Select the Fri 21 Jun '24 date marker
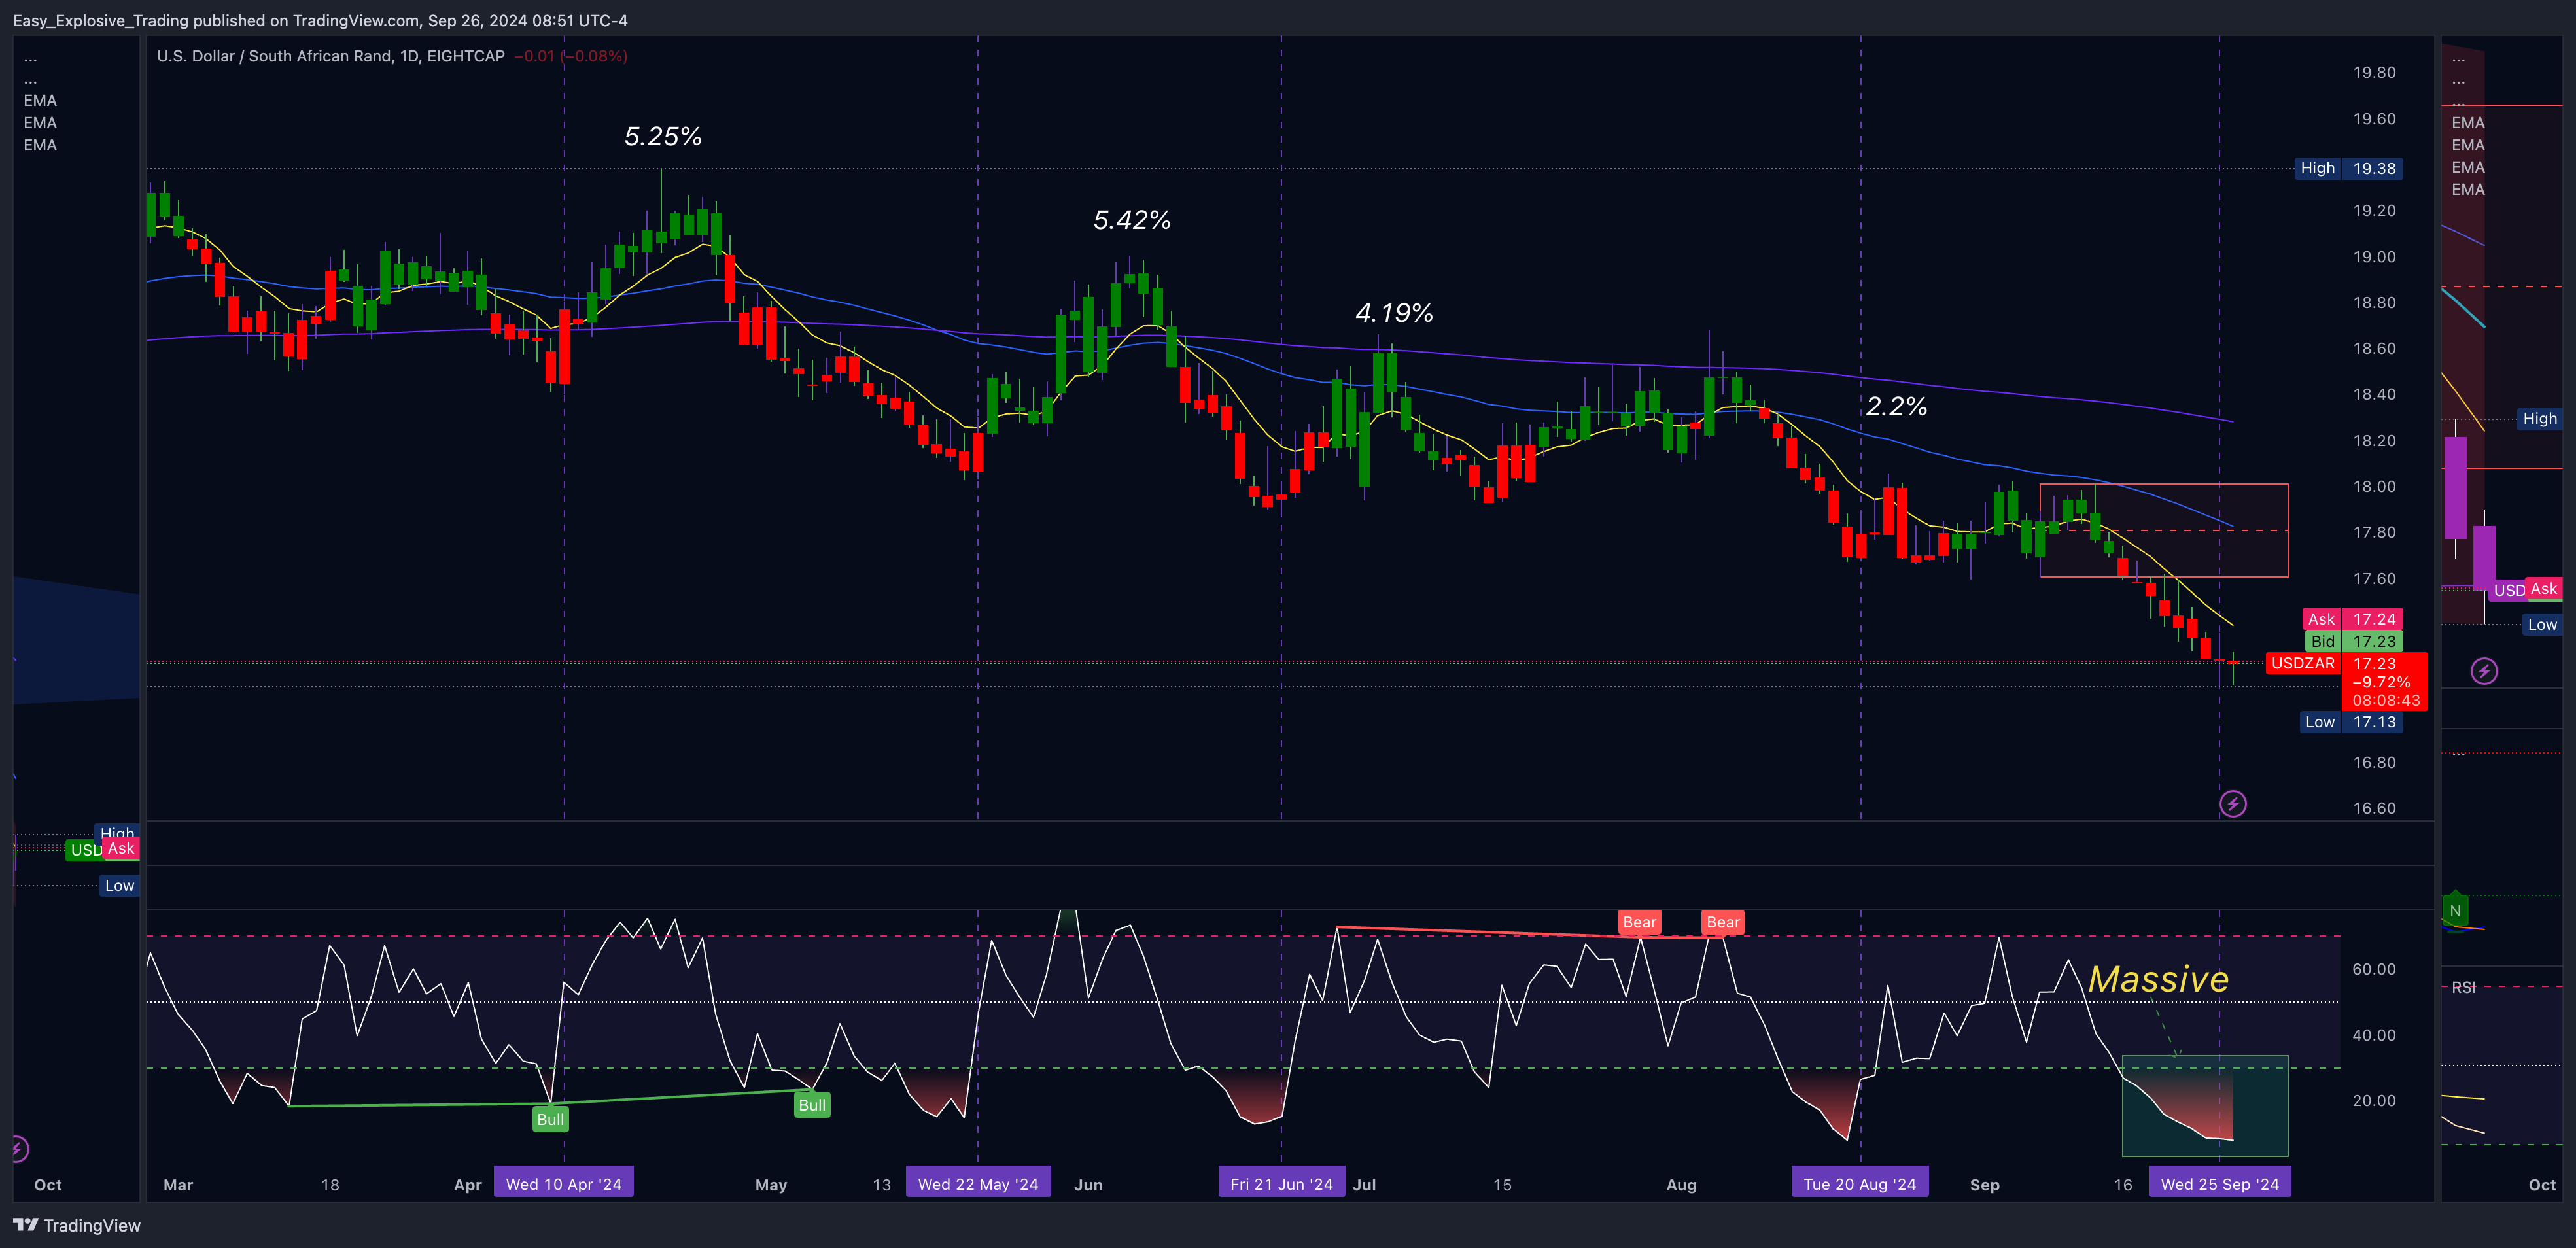The width and height of the screenshot is (2576, 1248). (x=1281, y=1184)
